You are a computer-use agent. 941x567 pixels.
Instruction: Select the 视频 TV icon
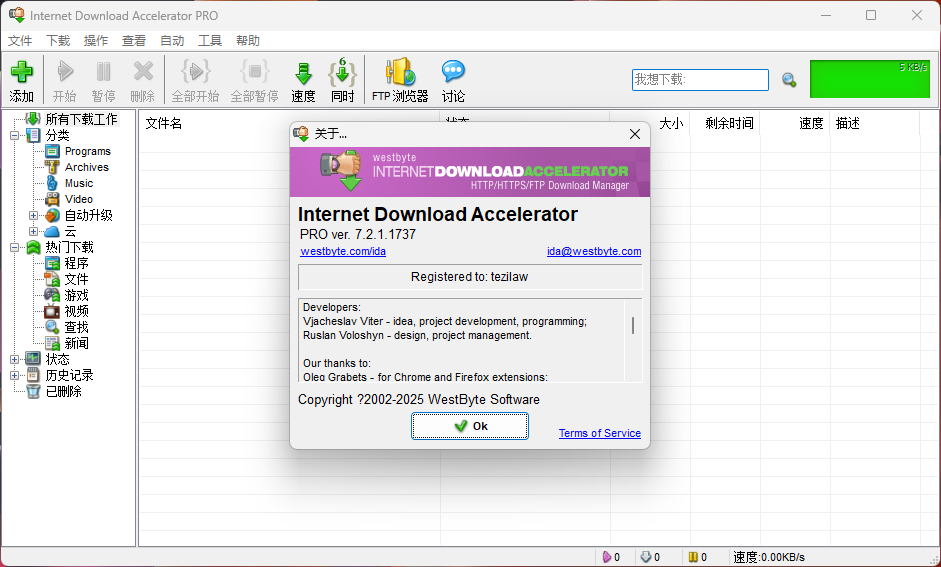pyautogui.click(x=53, y=311)
